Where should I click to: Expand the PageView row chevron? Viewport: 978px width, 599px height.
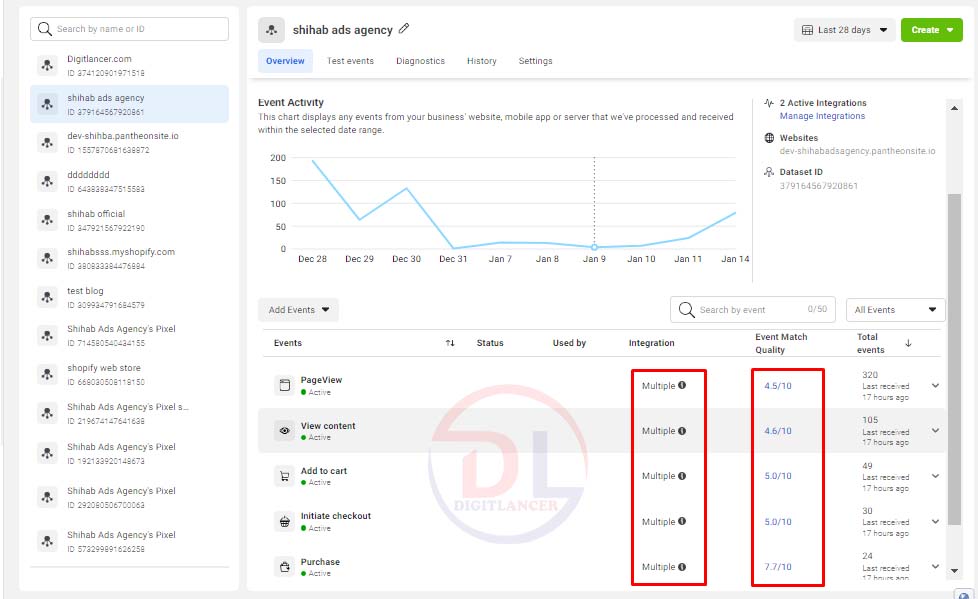point(936,386)
